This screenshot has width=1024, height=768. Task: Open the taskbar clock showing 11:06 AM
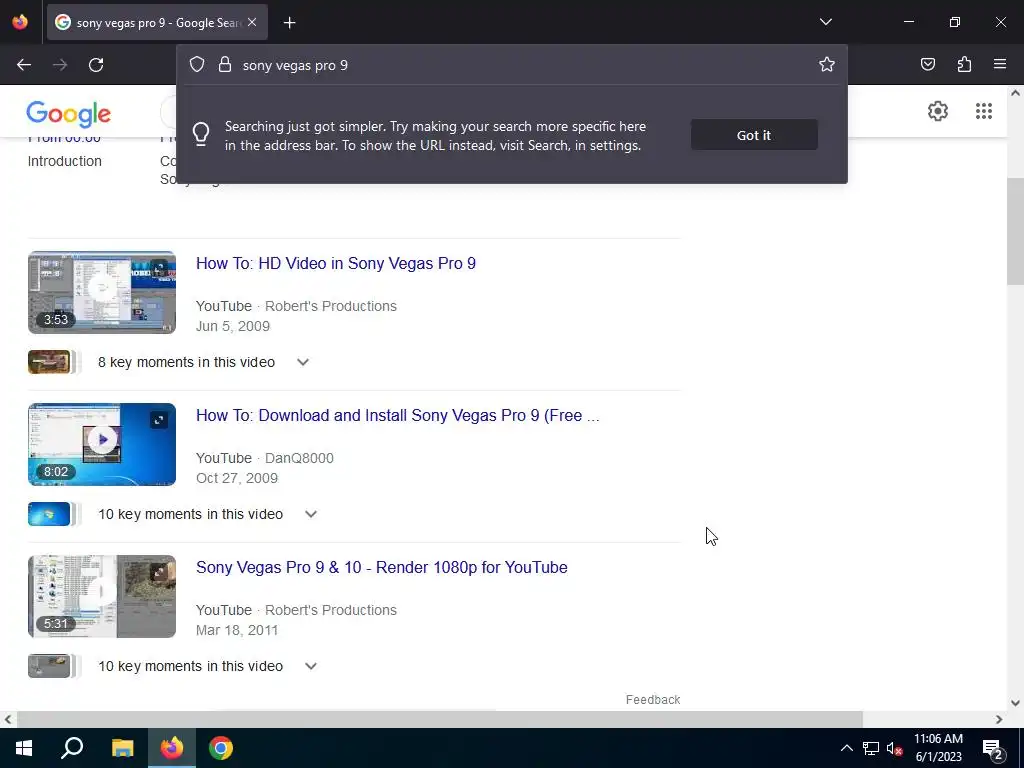938,748
